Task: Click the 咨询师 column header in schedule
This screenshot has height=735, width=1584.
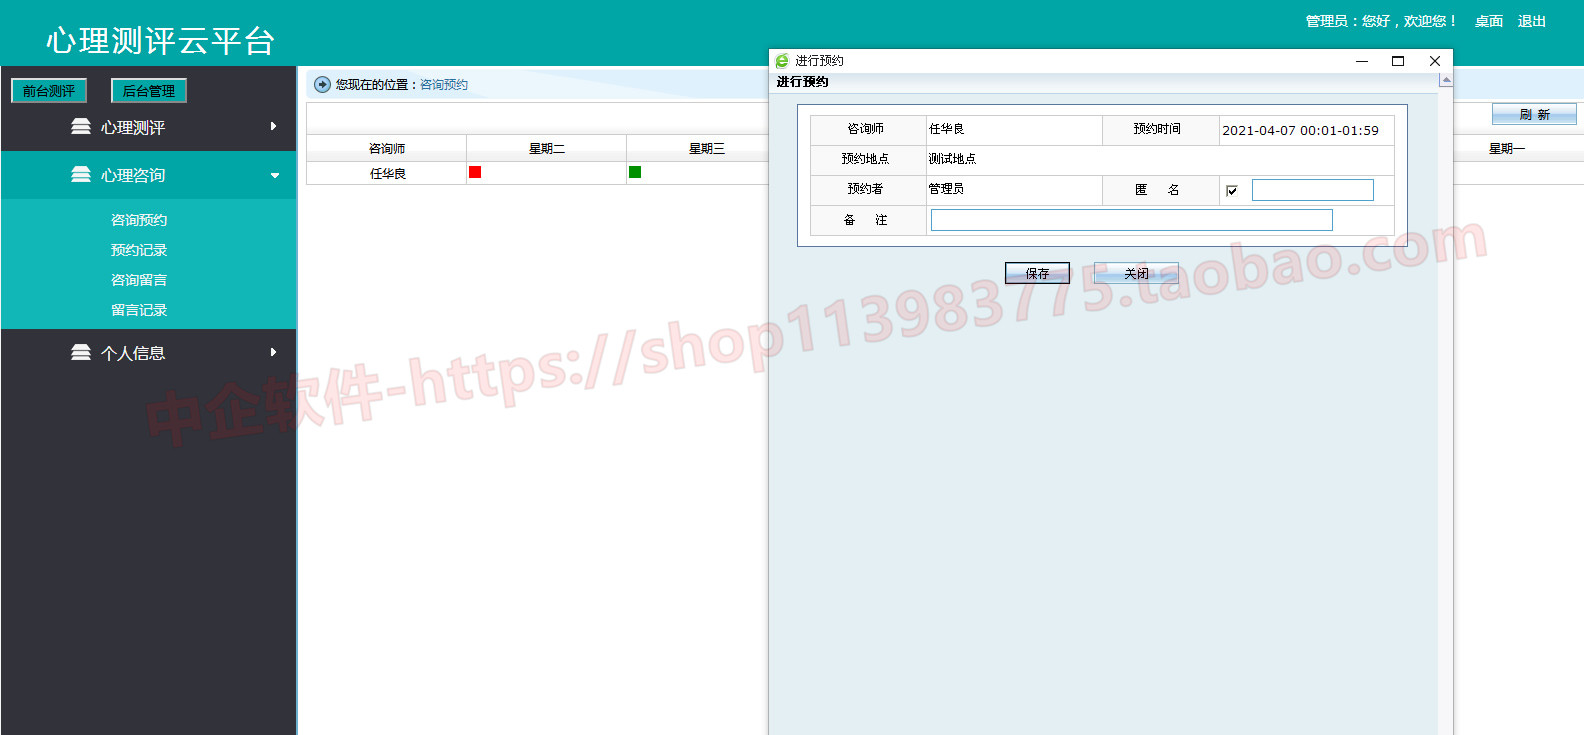Action: click(x=387, y=148)
